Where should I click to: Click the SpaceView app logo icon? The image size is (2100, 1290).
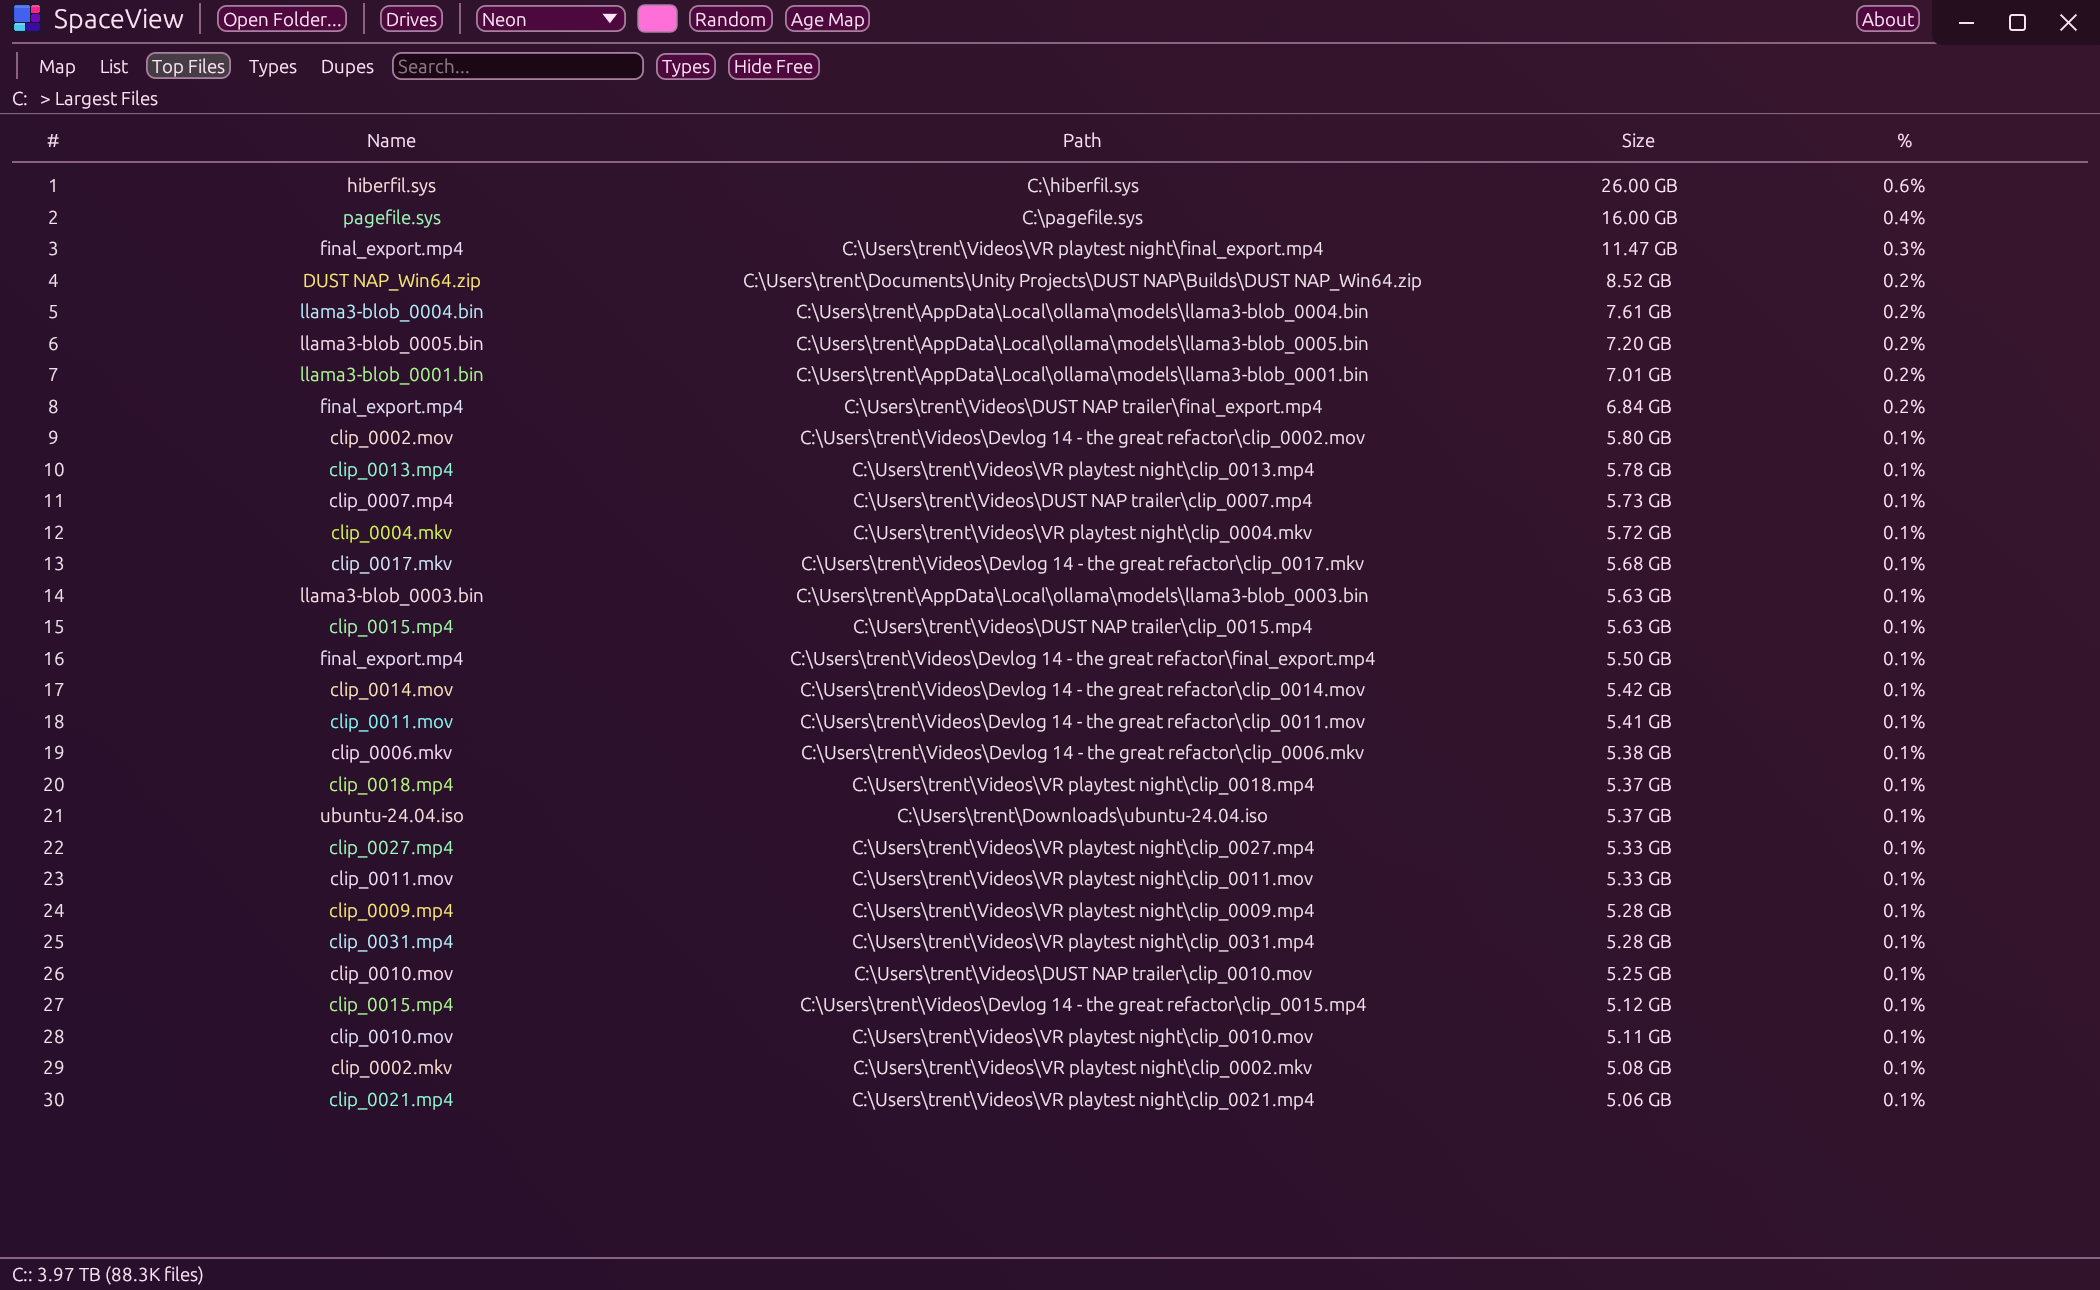click(x=27, y=18)
